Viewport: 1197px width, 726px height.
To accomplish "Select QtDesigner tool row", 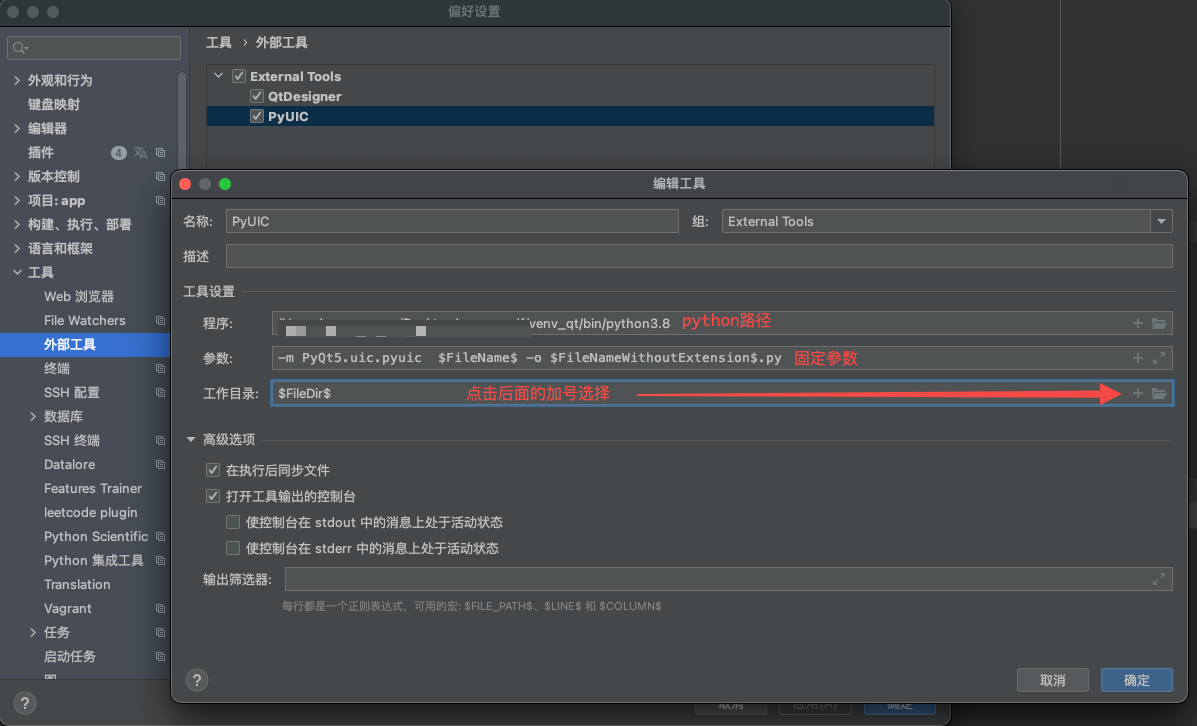I will pyautogui.click(x=570, y=96).
